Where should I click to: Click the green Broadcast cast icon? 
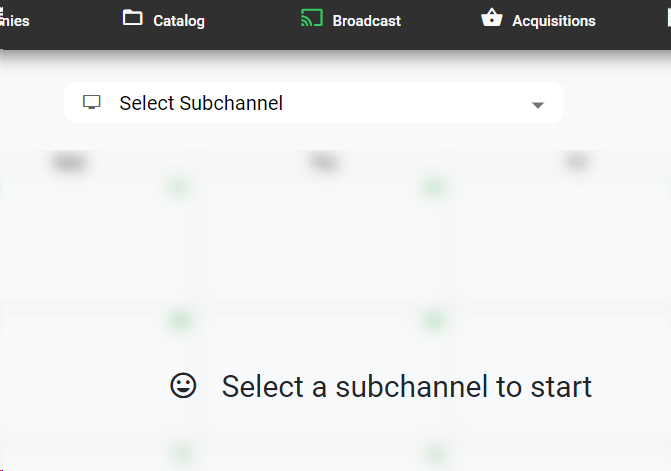click(312, 18)
